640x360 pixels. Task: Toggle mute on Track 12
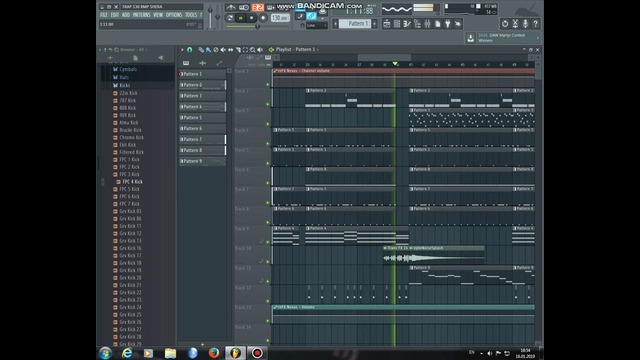pos(268,301)
